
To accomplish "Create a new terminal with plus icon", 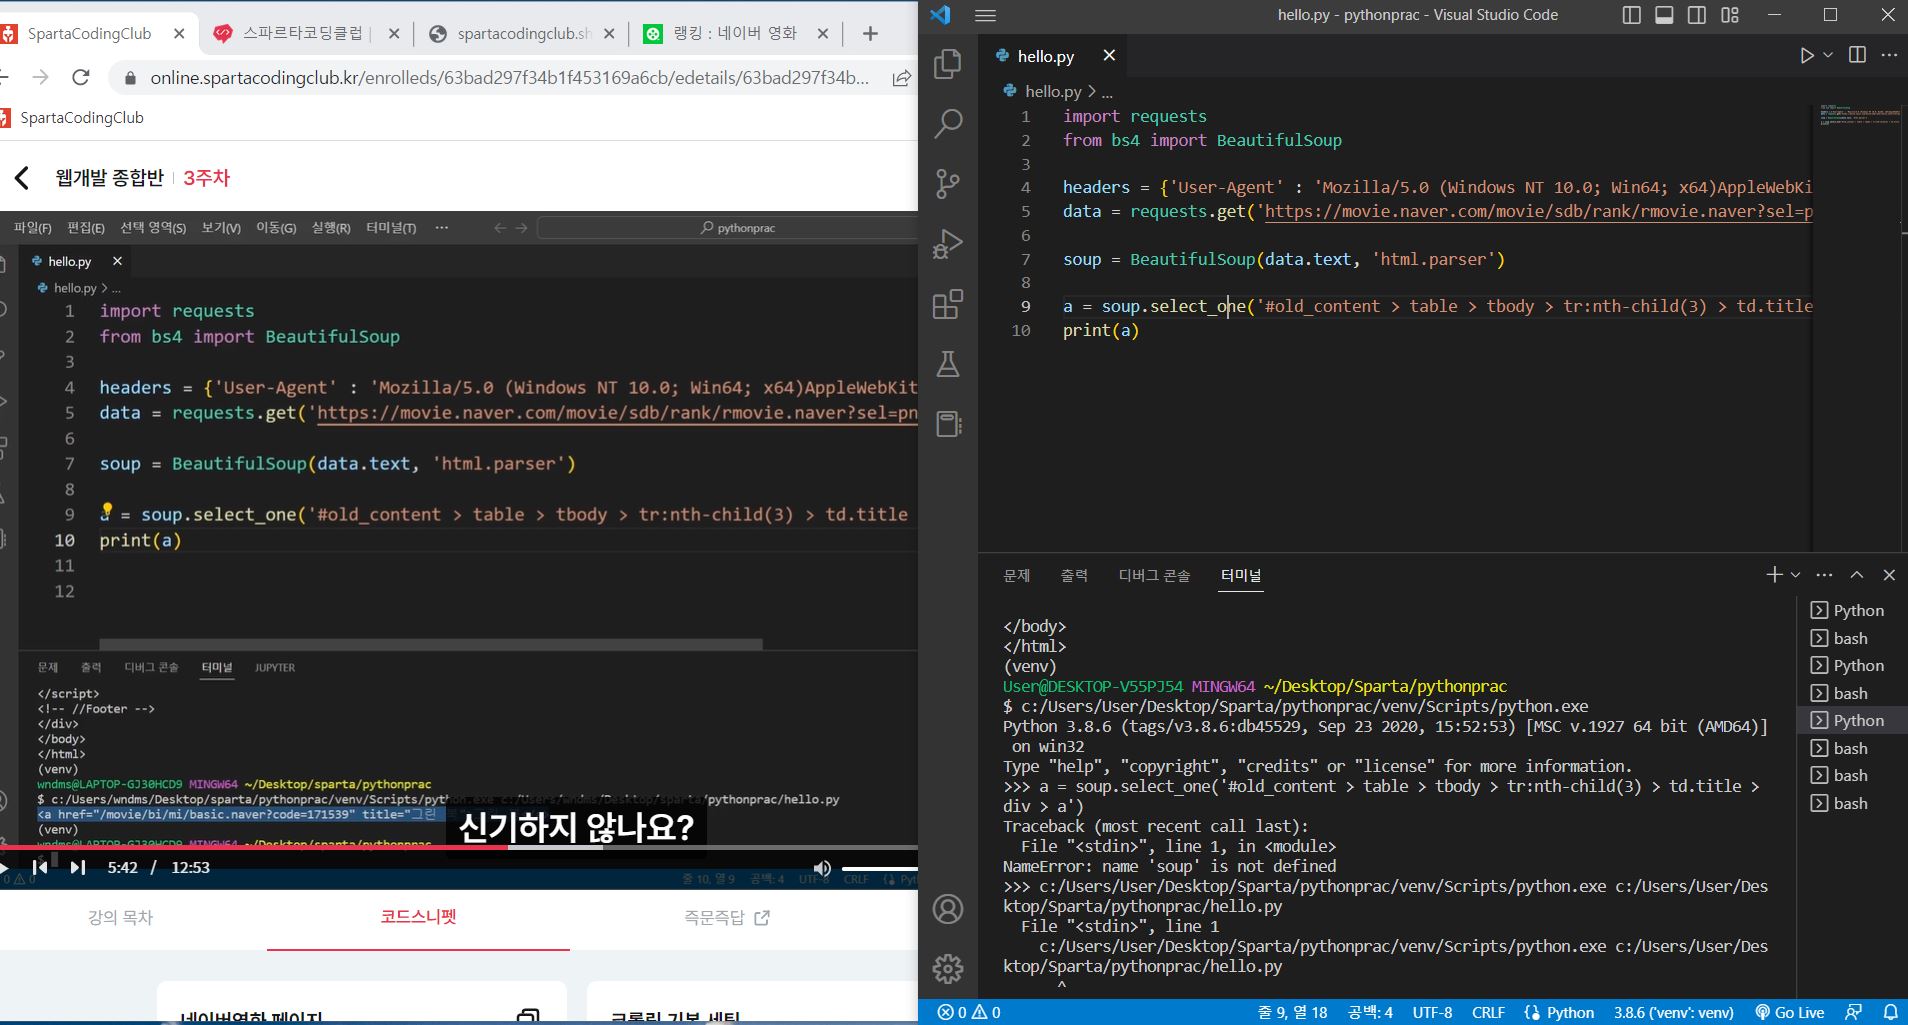I will tap(1774, 574).
